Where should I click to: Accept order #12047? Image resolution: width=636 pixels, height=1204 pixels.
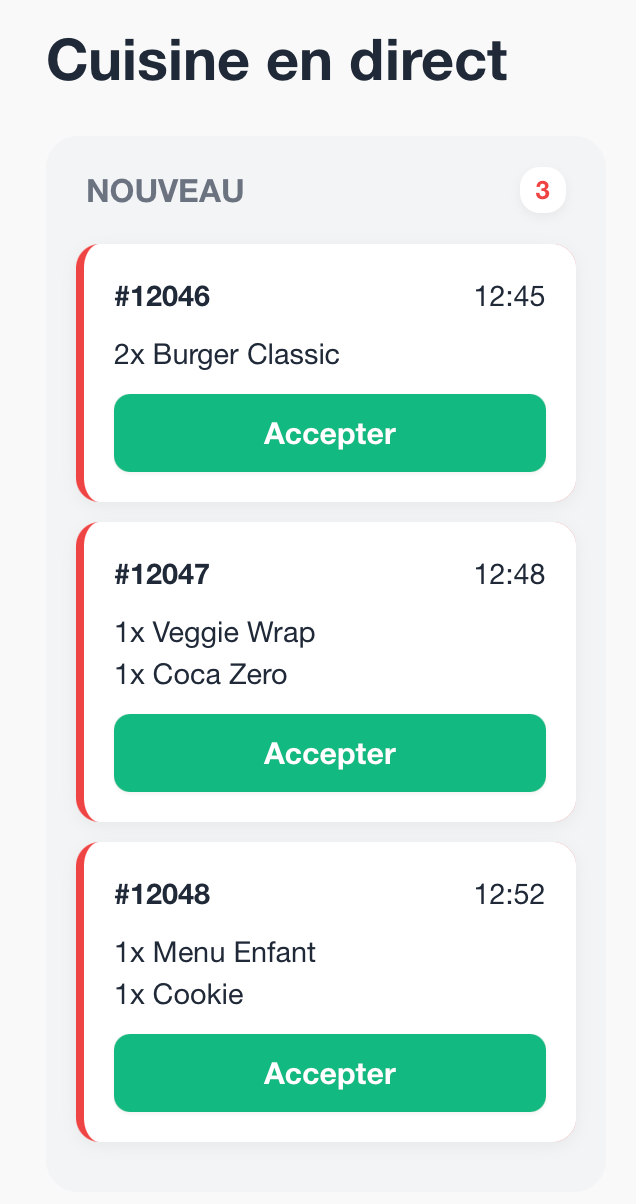329,753
